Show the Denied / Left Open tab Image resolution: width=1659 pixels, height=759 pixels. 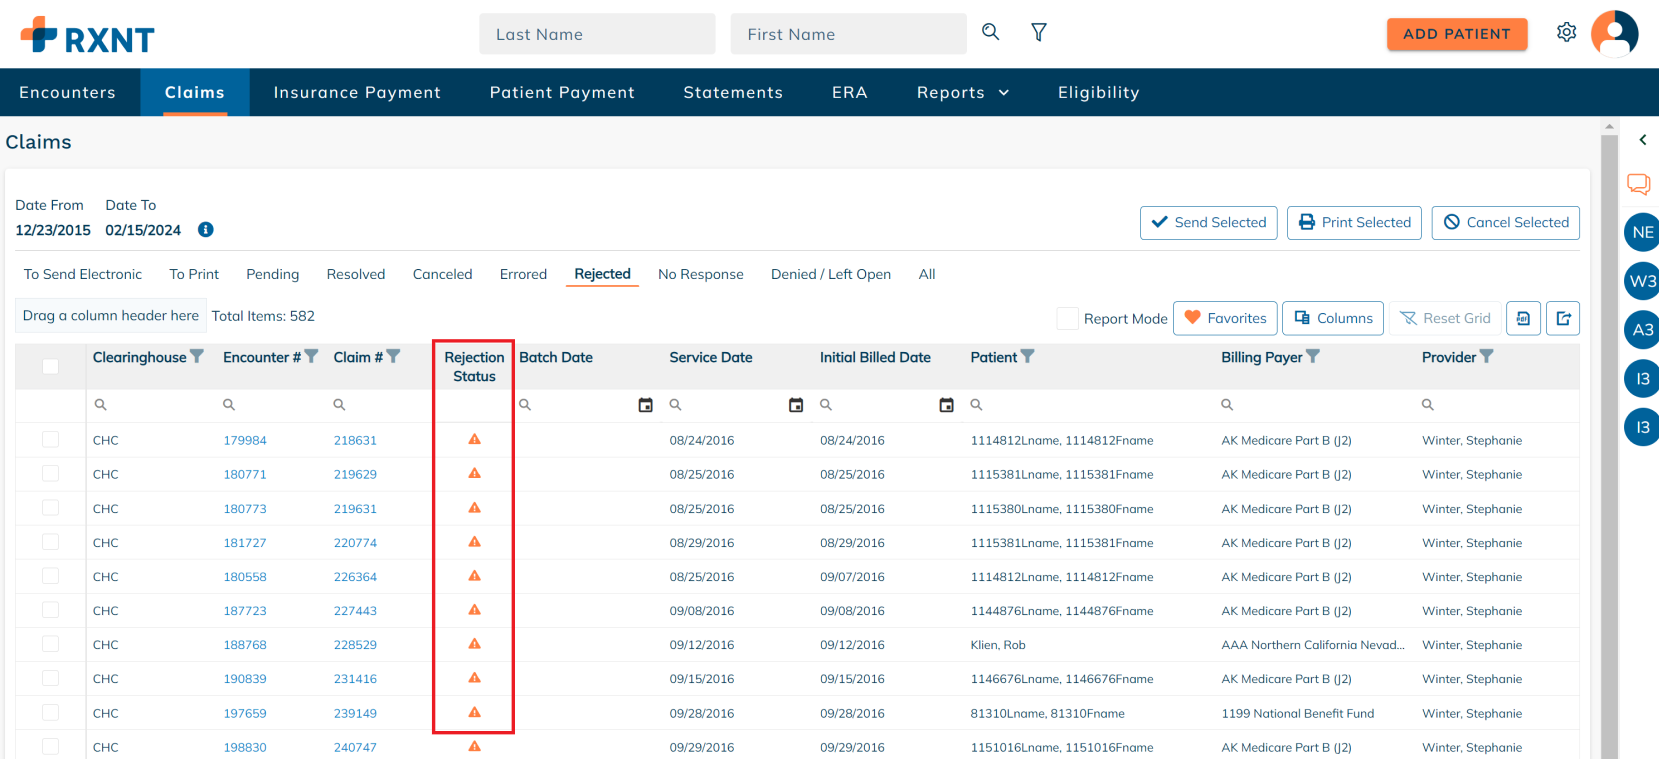[x=831, y=274]
